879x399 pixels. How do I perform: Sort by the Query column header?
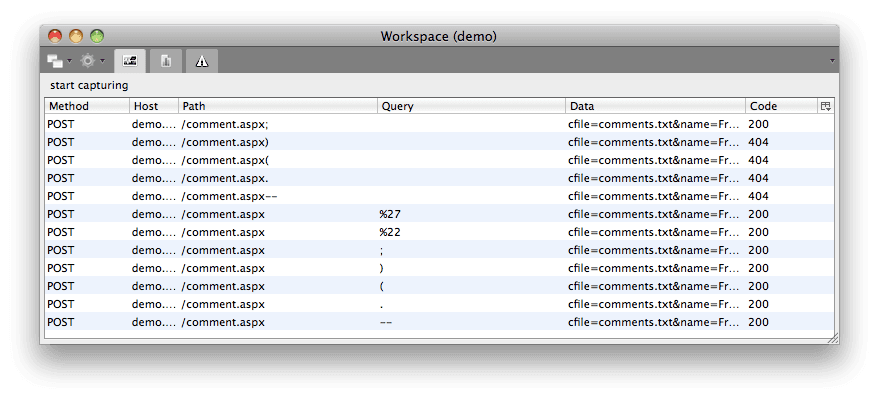[x=472, y=106]
